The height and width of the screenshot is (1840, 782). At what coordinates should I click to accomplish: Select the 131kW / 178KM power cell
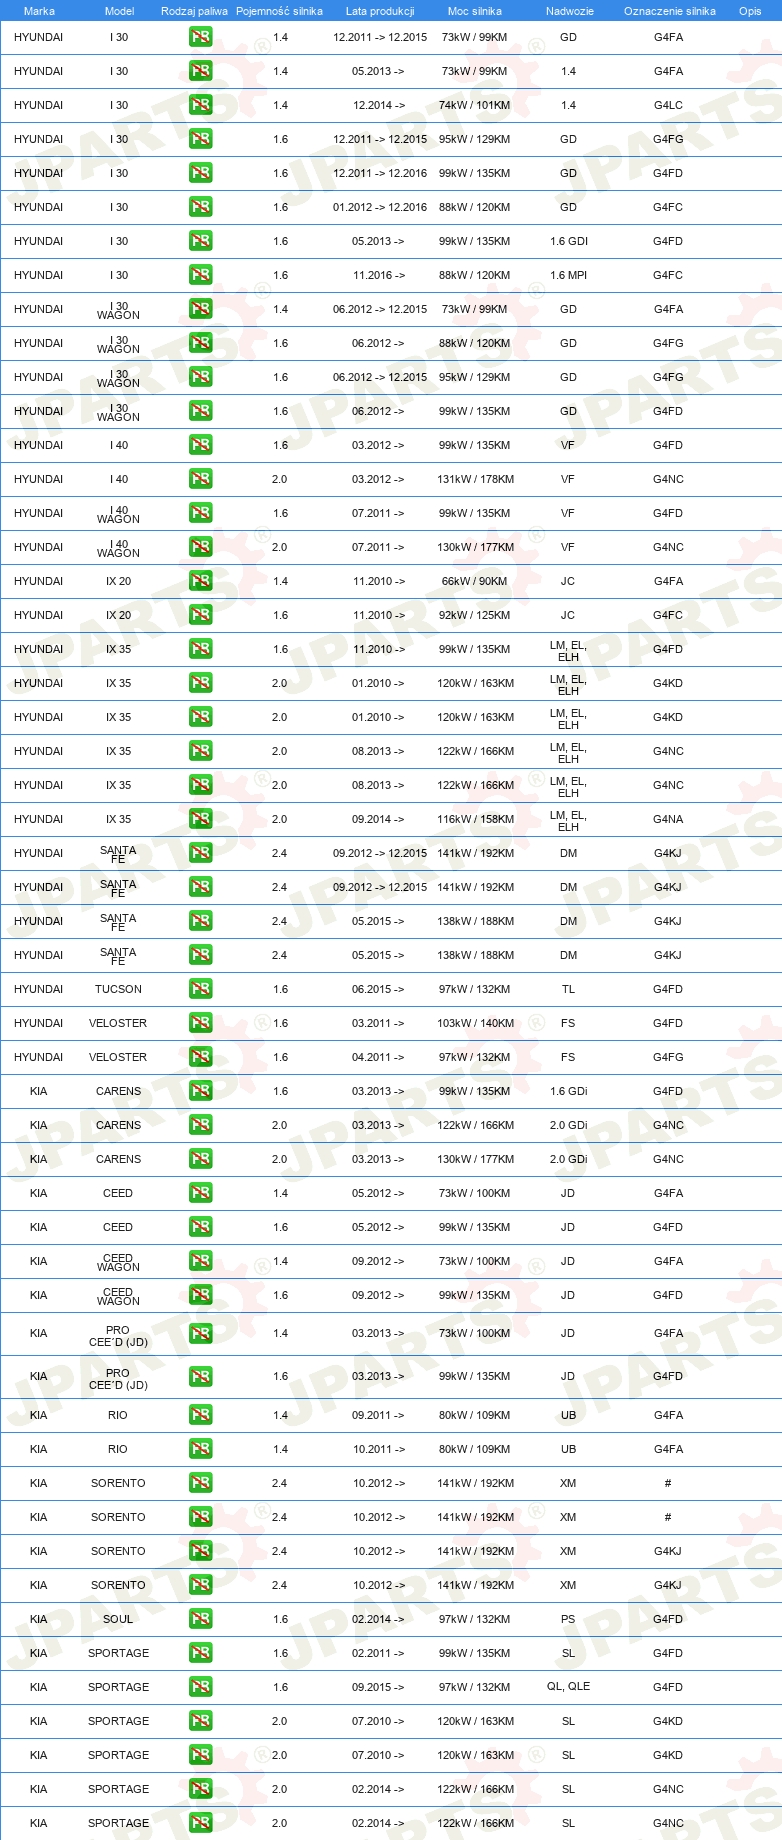(x=475, y=479)
